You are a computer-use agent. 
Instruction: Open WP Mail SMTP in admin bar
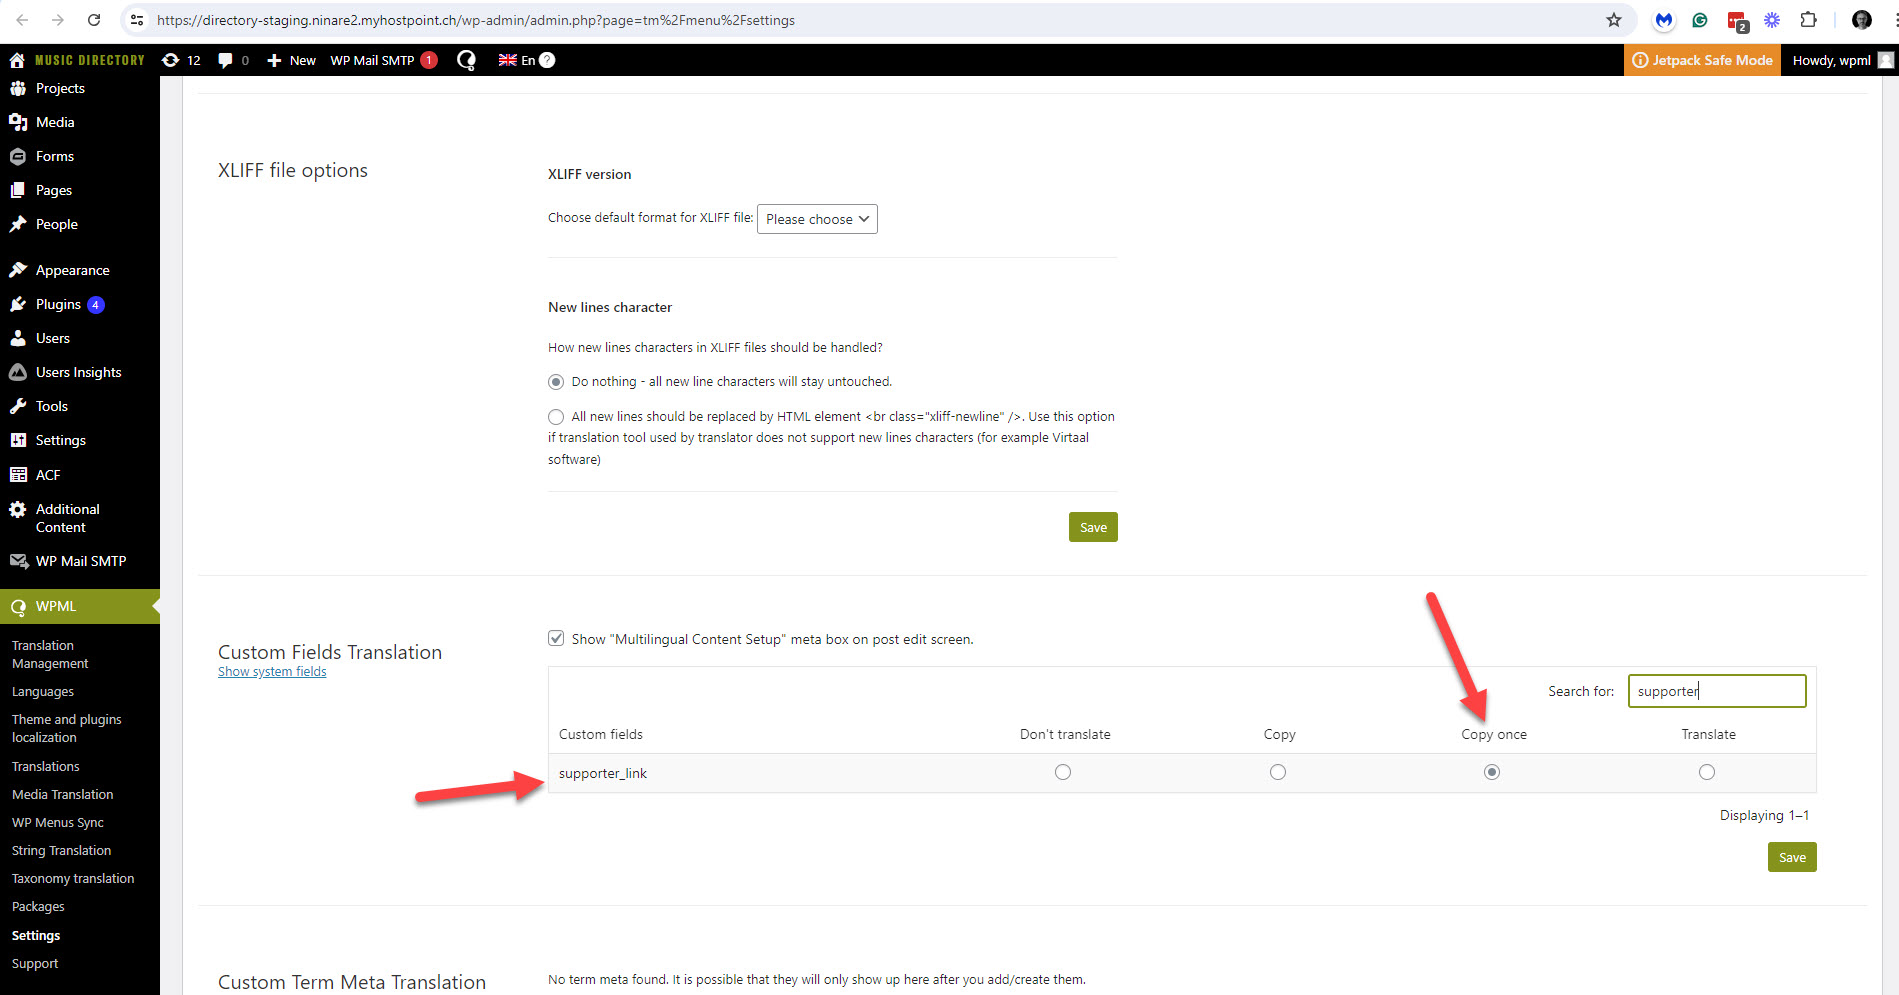point(384,60)
